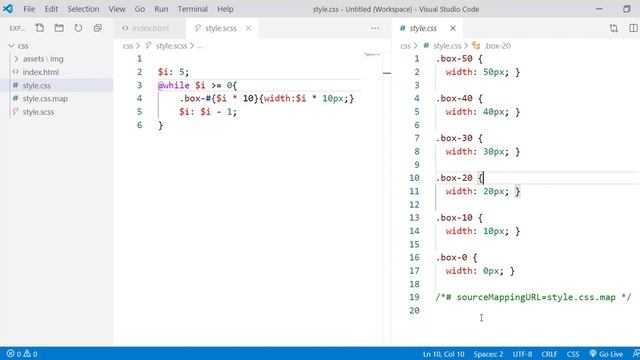640x360 pixels.
Task: Open the File menu
Action: pos(29,9)
